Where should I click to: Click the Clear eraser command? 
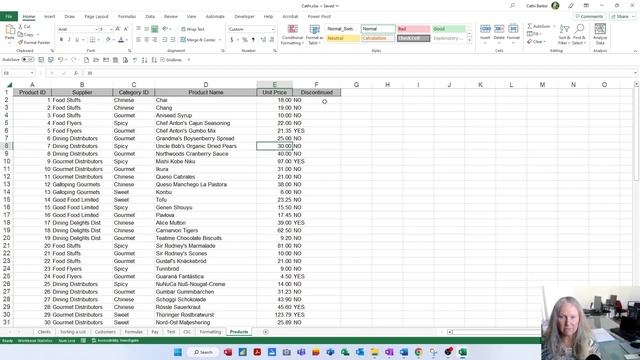pyautogui.click(x=536, y=42)
